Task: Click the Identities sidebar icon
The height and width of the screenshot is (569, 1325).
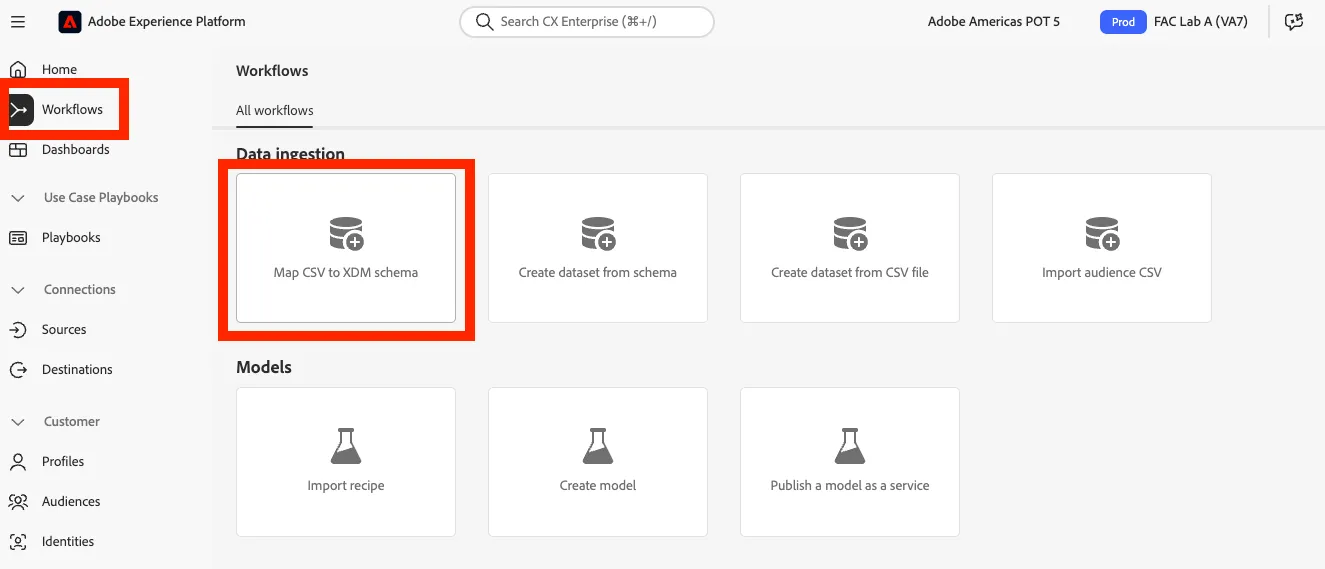Action: (18, 542)
